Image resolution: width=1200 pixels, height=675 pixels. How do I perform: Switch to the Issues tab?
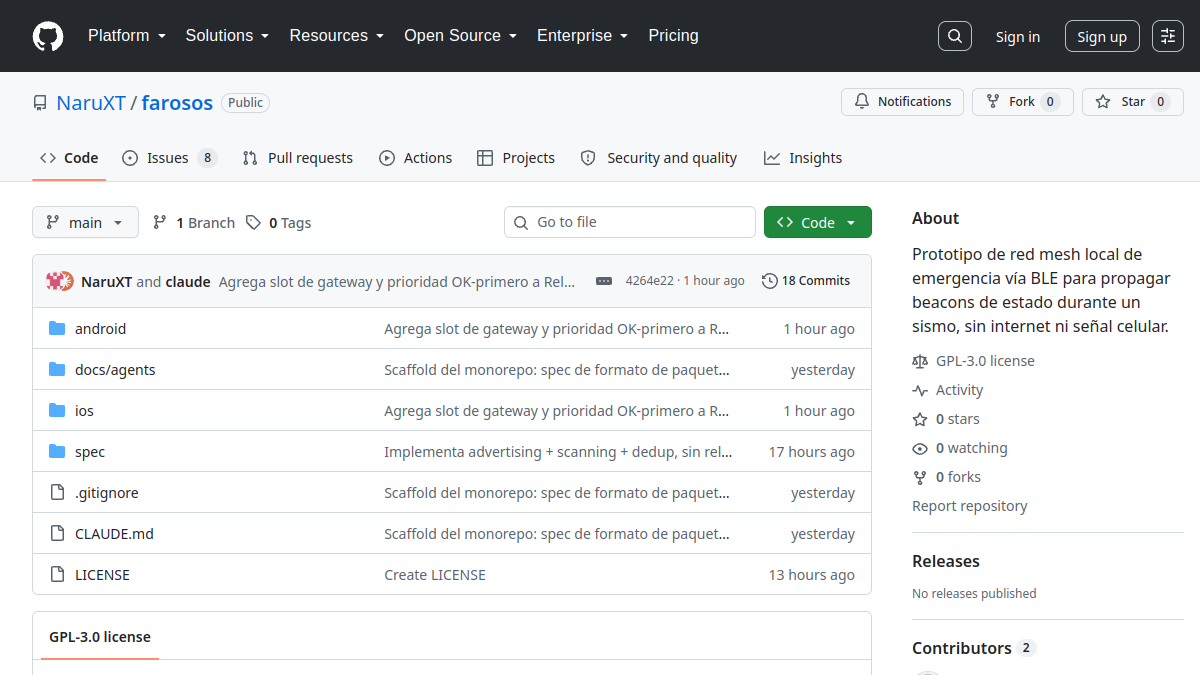click(169, 158)
